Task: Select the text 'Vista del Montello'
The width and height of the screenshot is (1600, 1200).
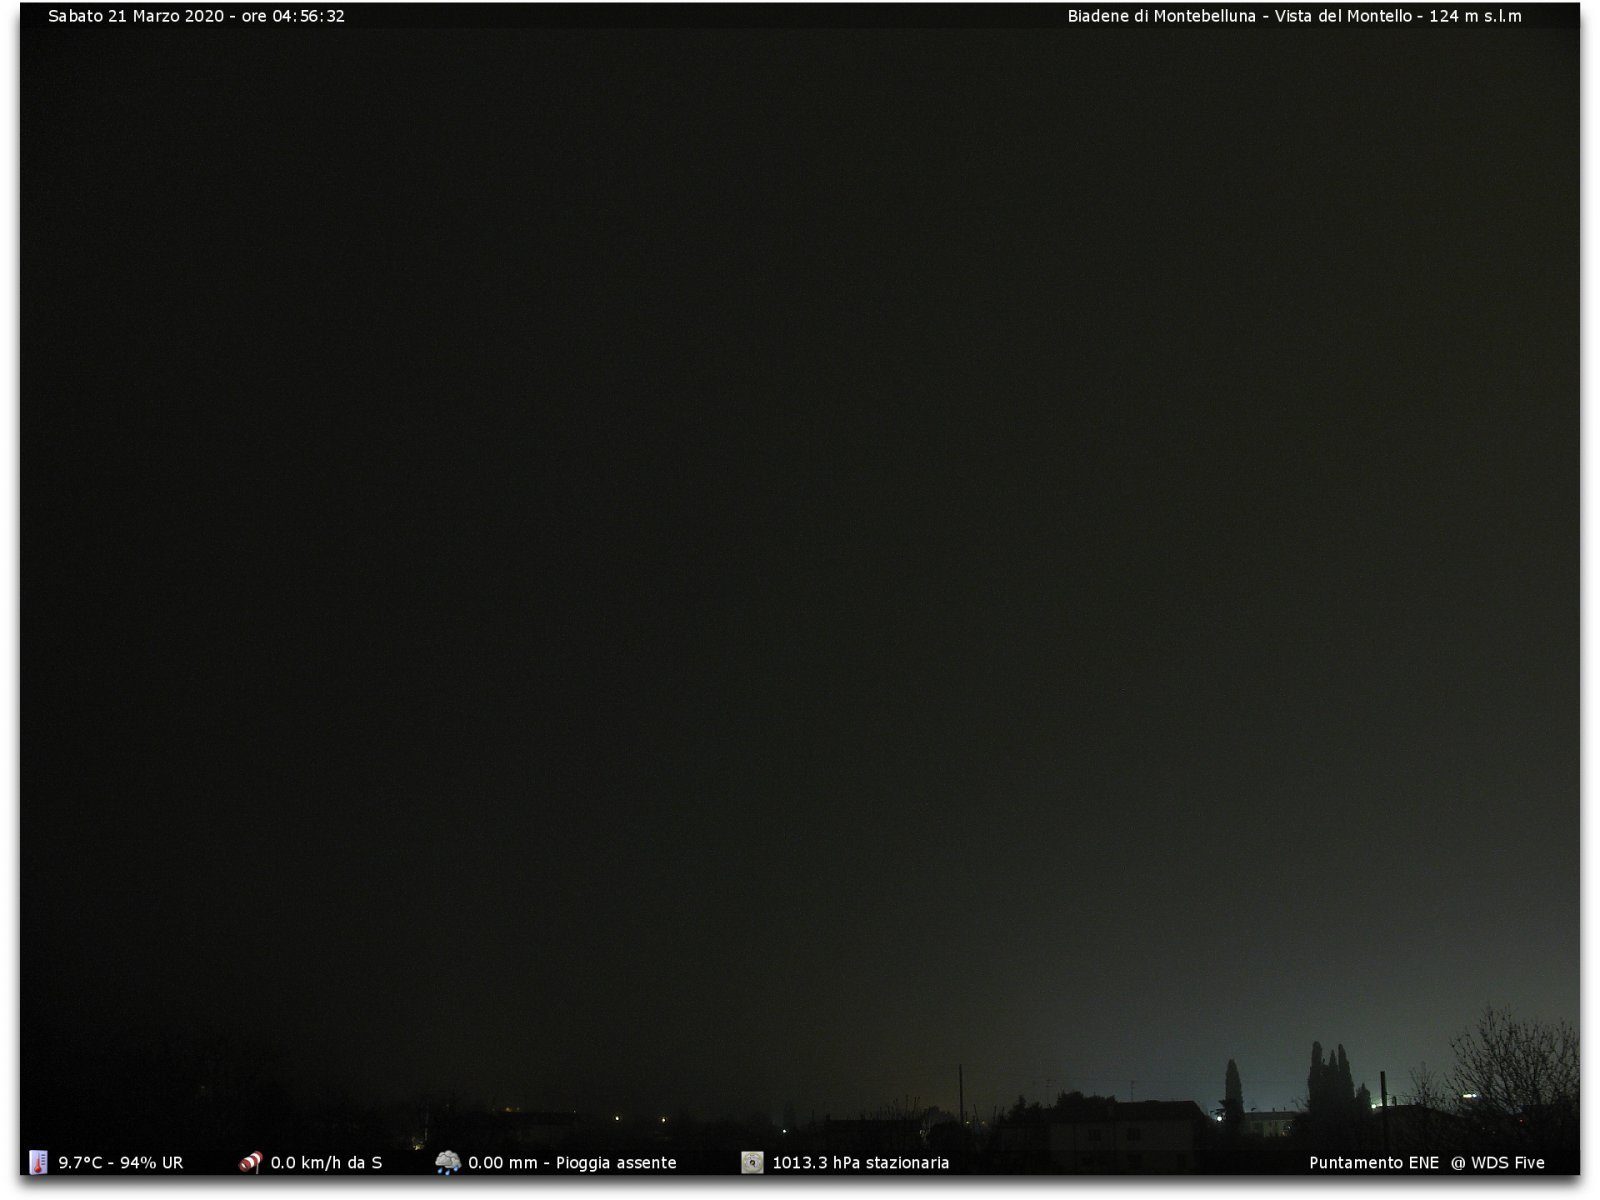Action: (1343, 16)
